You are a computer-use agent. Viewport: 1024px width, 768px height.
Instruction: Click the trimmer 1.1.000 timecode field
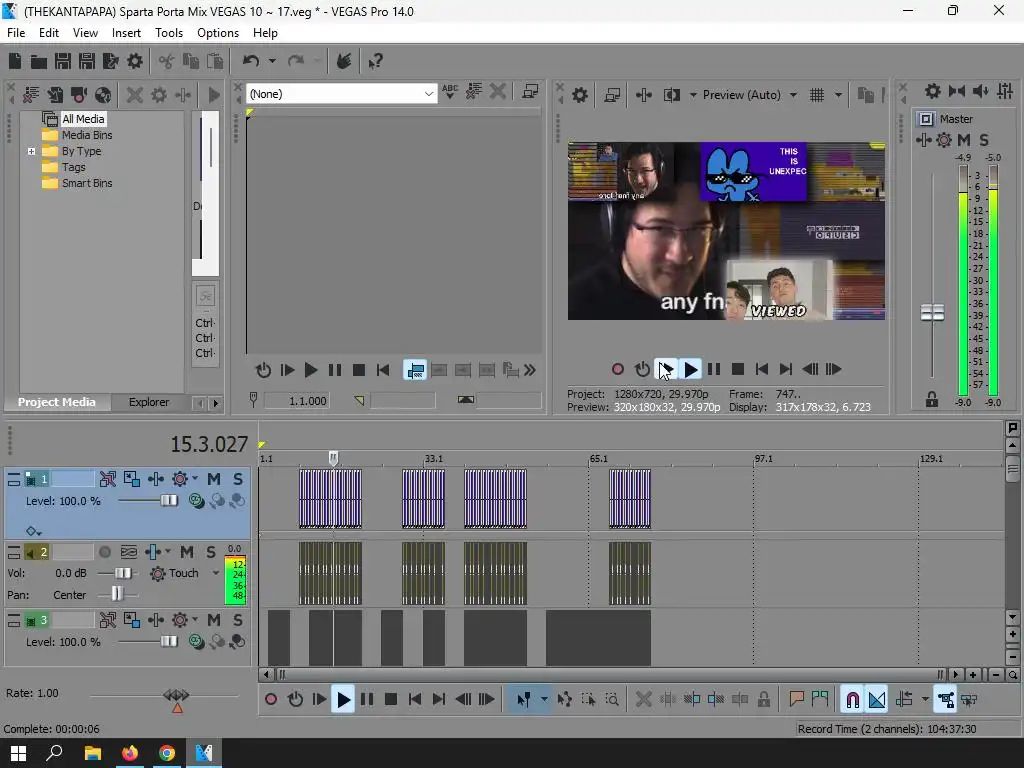[296, 401]
